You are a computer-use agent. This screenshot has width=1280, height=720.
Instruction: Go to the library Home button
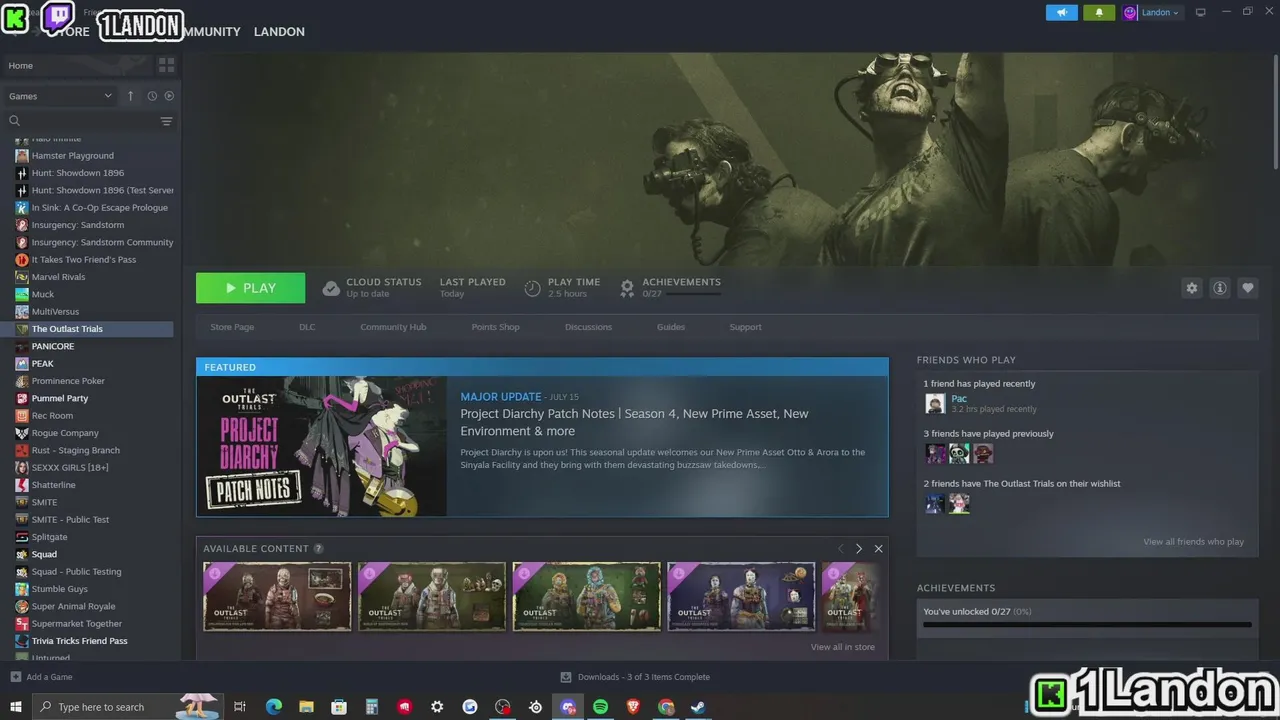tap(77, 65)
